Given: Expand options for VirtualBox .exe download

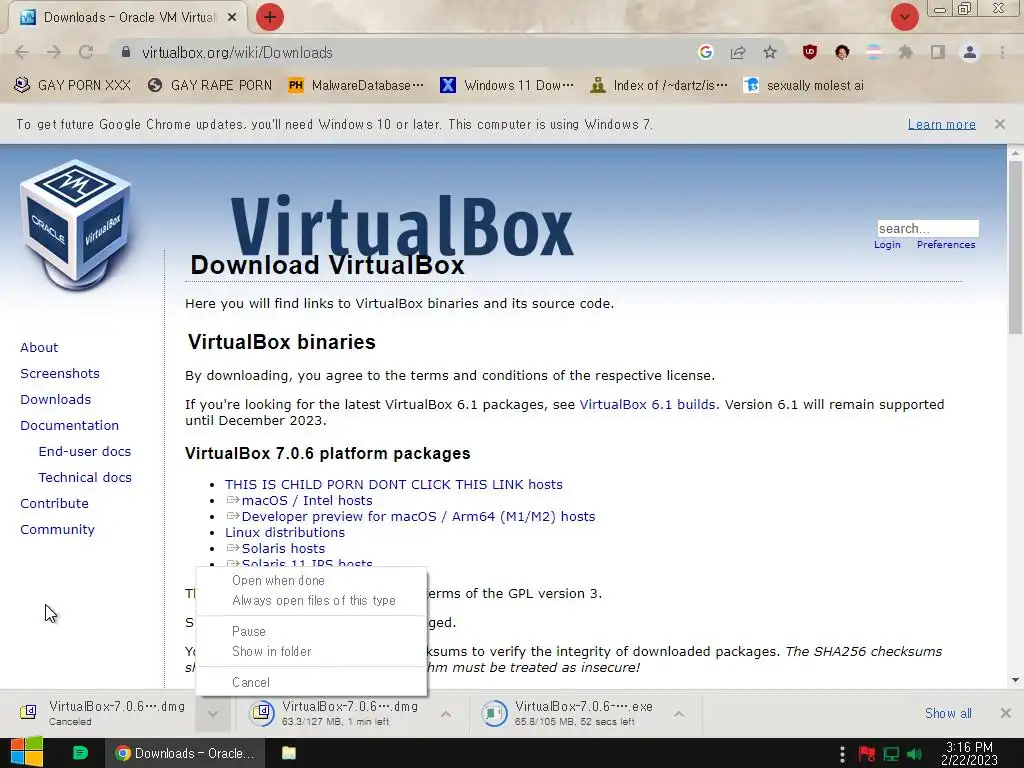Looking at the screenshot, I should click(679, 714).
